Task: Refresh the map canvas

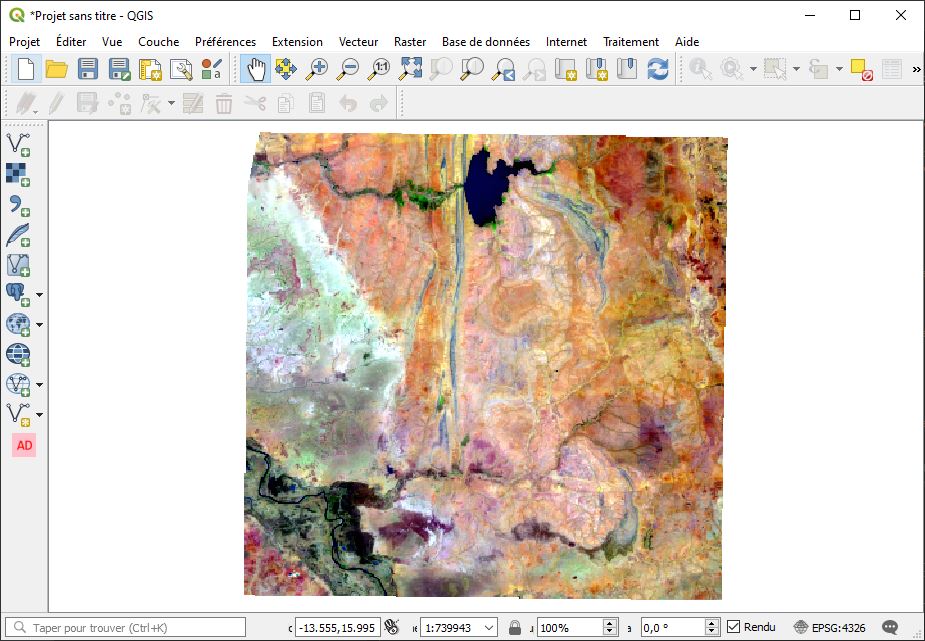Action: tap(657, 69)
